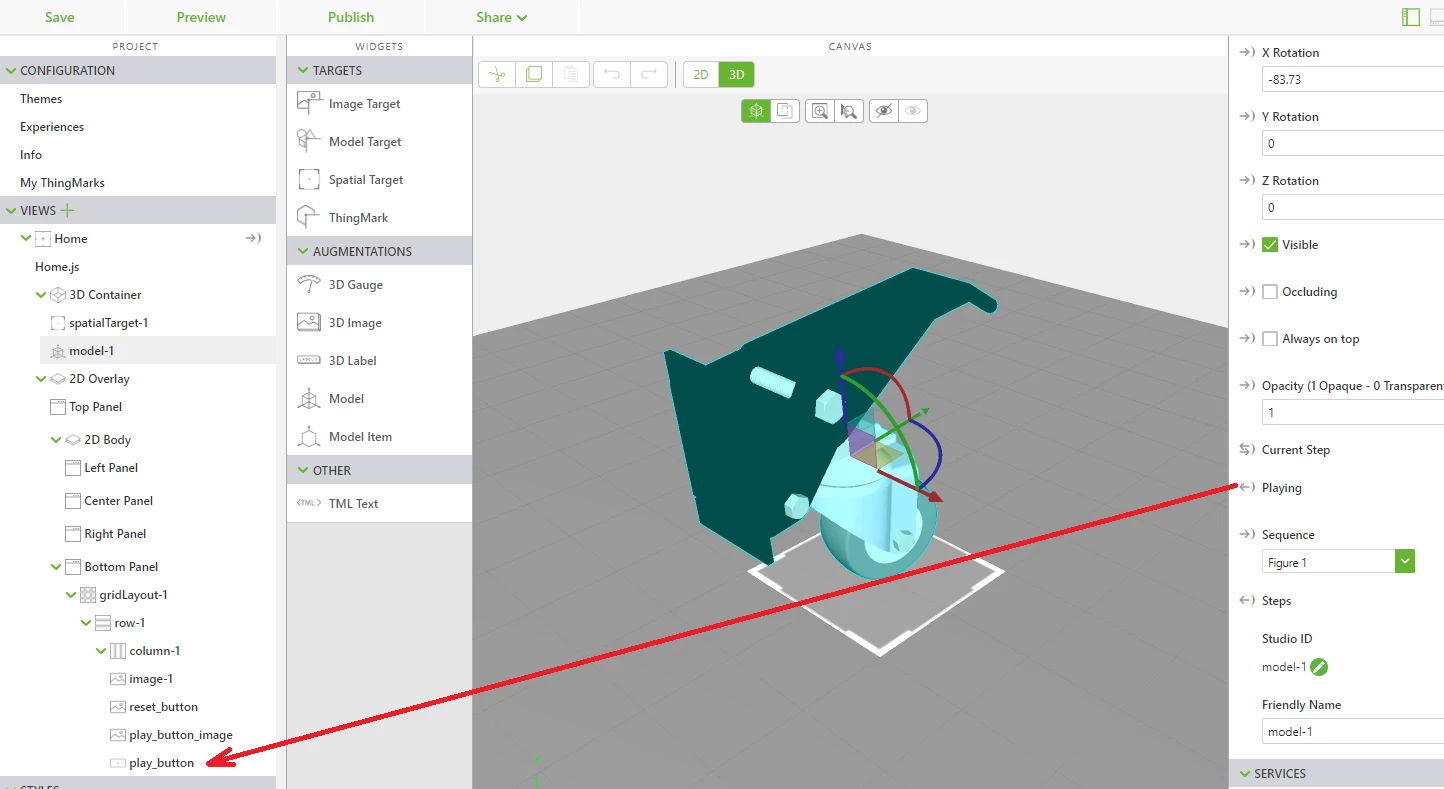Click the greyed eye show-all icon
1444x789 pixels.
(913, 111)
